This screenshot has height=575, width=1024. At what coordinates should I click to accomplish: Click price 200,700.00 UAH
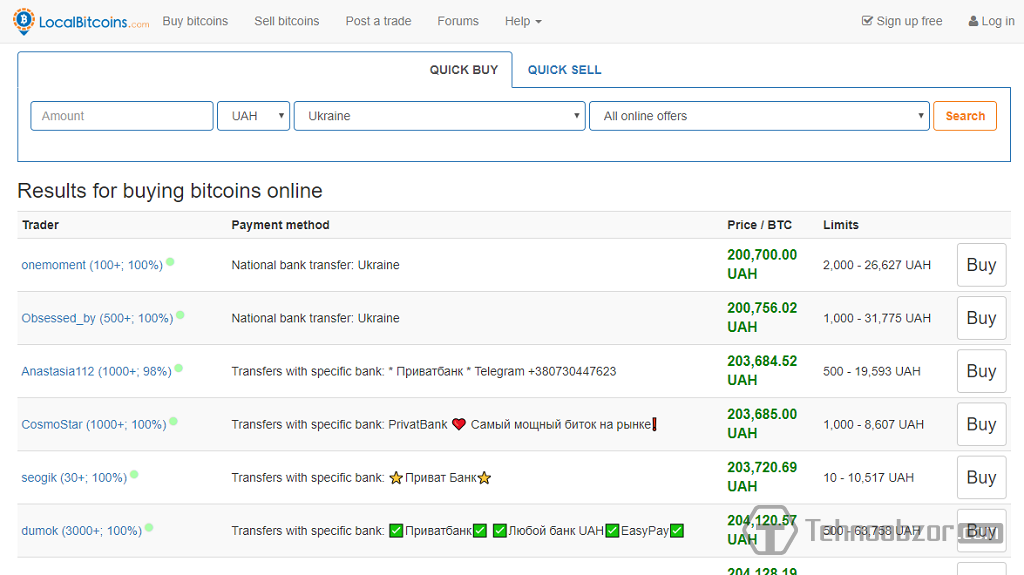click(762, 265)
